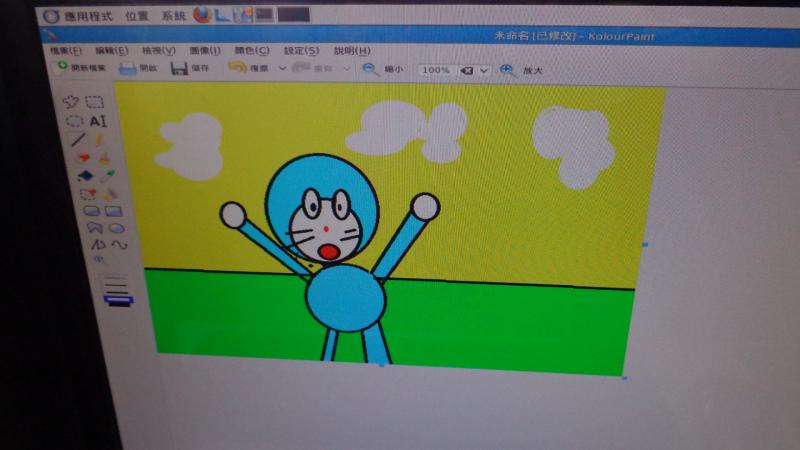The width and height of the screenshot is (800, 450).
Task: Select the Rectangular selection tool
Action: click(94, 102)
